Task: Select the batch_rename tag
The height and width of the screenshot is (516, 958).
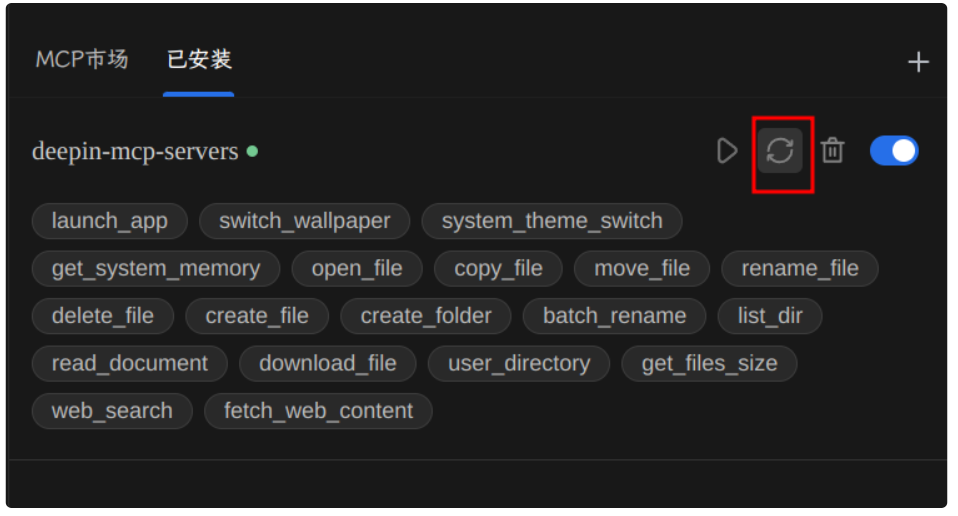Action: click(x=615, y=316)
